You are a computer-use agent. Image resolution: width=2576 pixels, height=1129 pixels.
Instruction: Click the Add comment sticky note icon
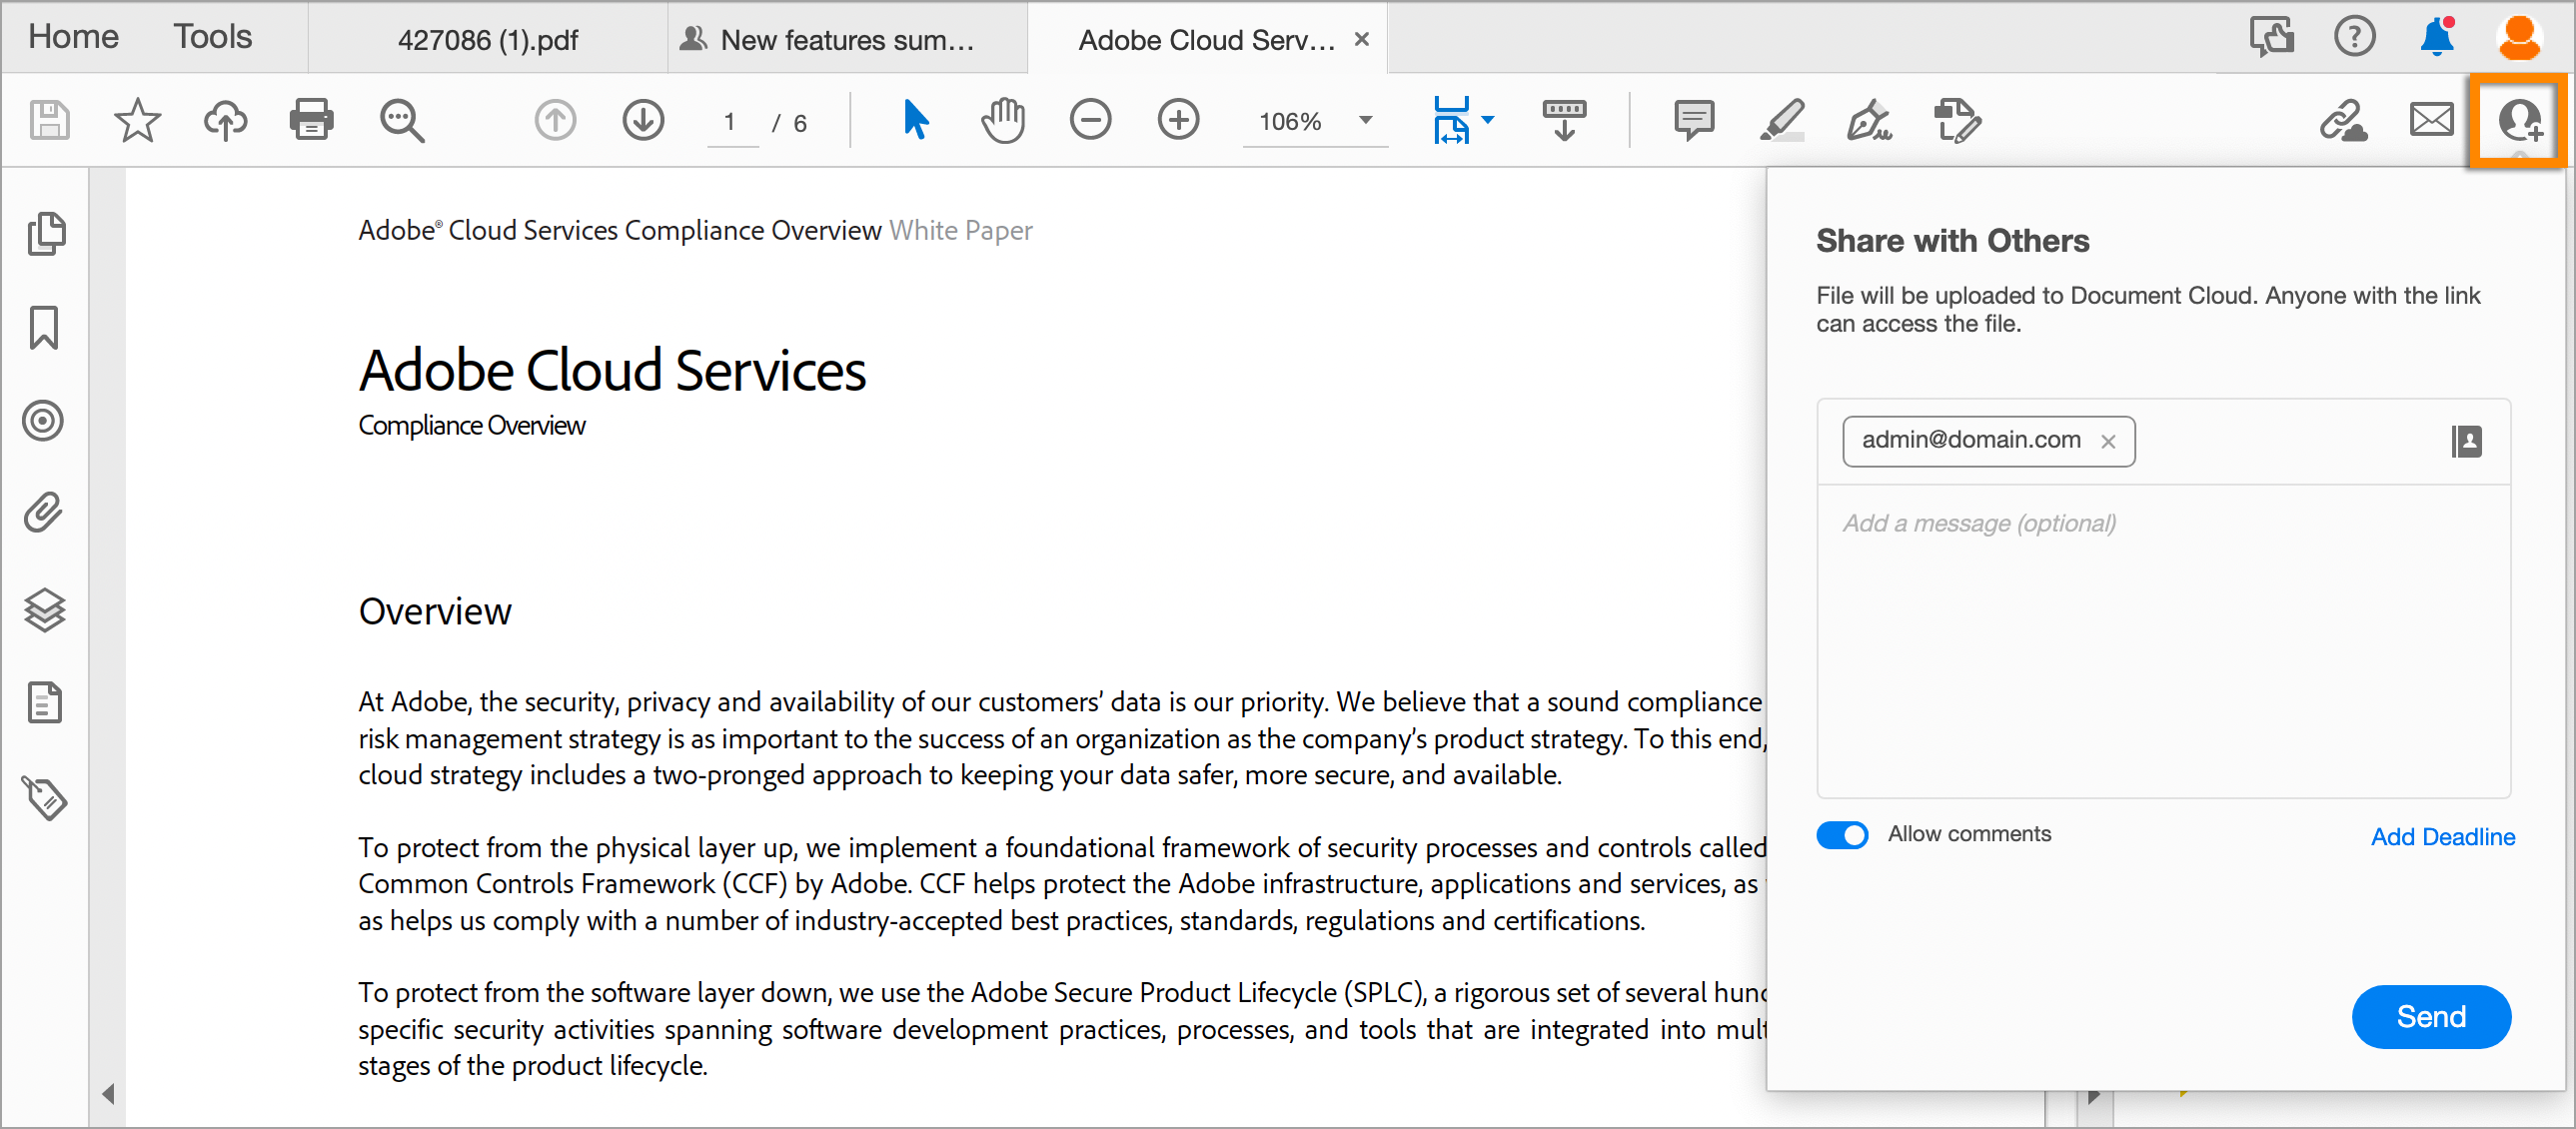pyautogui.click(x=1693, y=120)
